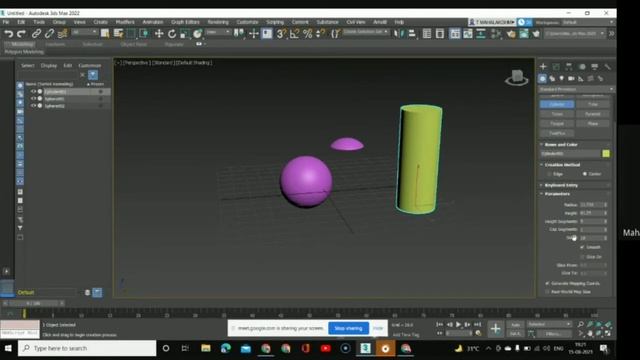Choose the Select Object tool
The image size is (640, 360).
coord(105,34)
